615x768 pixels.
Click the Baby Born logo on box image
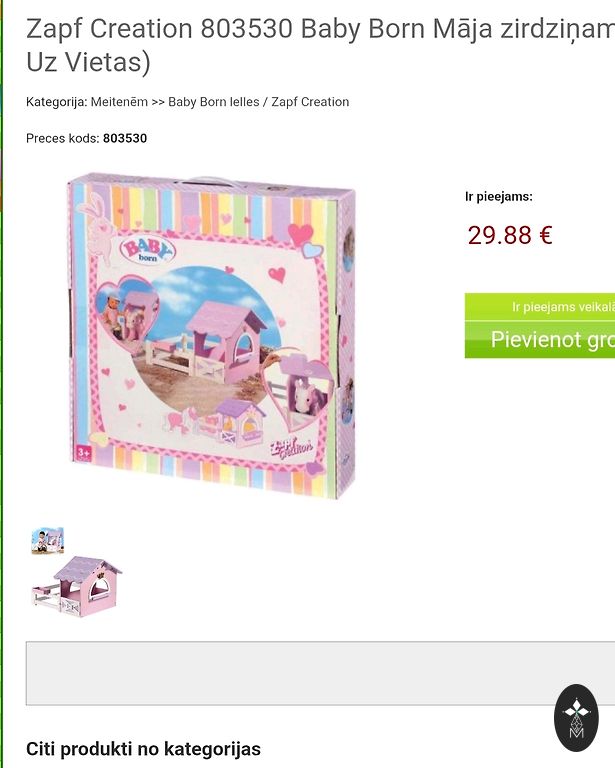coord(147,250)
